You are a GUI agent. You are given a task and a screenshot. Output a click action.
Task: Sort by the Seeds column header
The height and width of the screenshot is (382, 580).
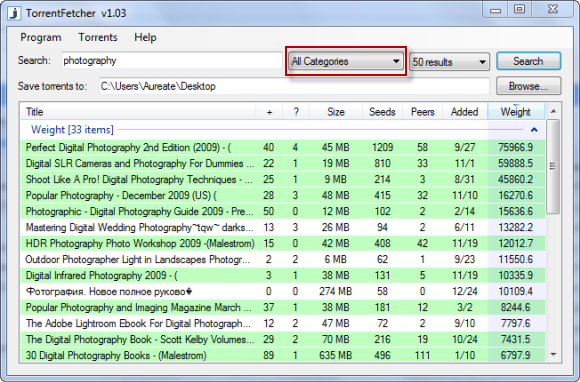click(x=382, y=112)
